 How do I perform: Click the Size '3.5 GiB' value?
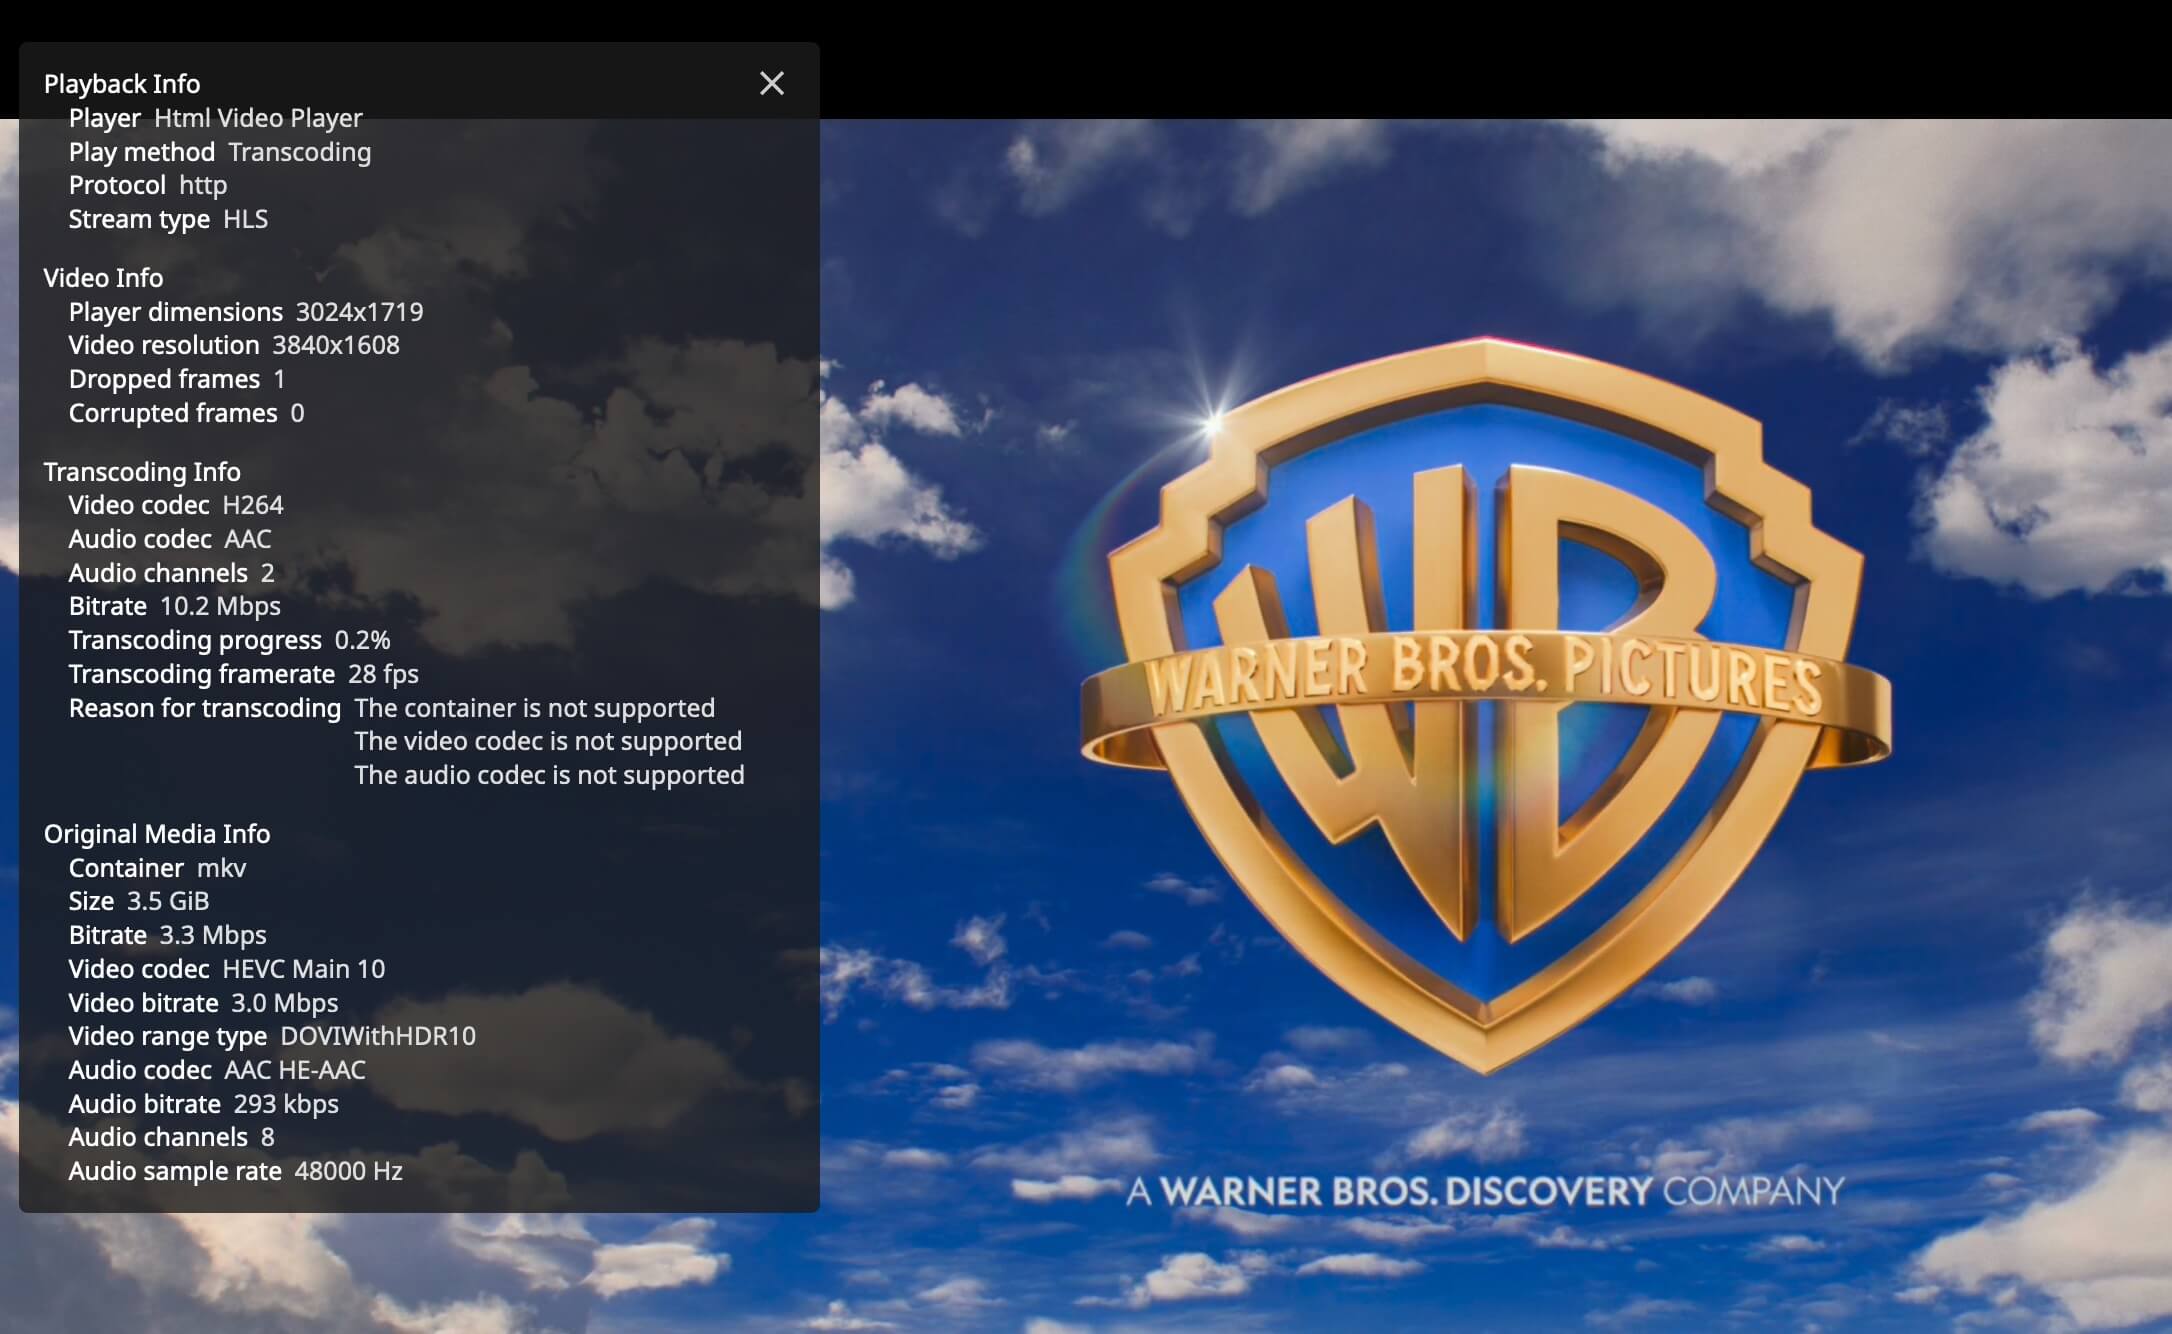pyautogui.click(x=168, y=901)
